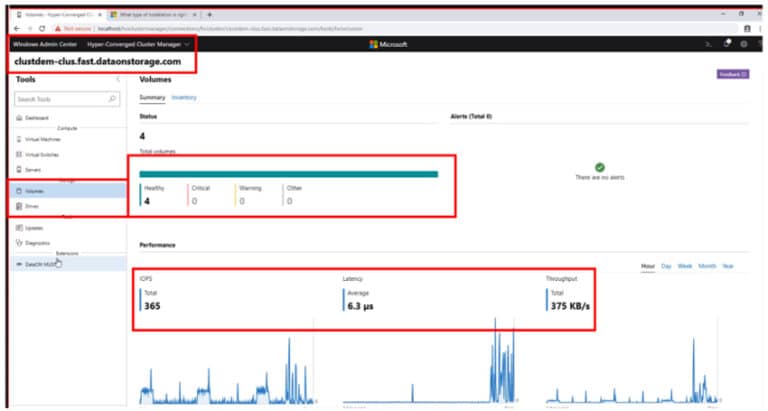
Task: Open settings gear in header
Action: click(x=744, y=44)
